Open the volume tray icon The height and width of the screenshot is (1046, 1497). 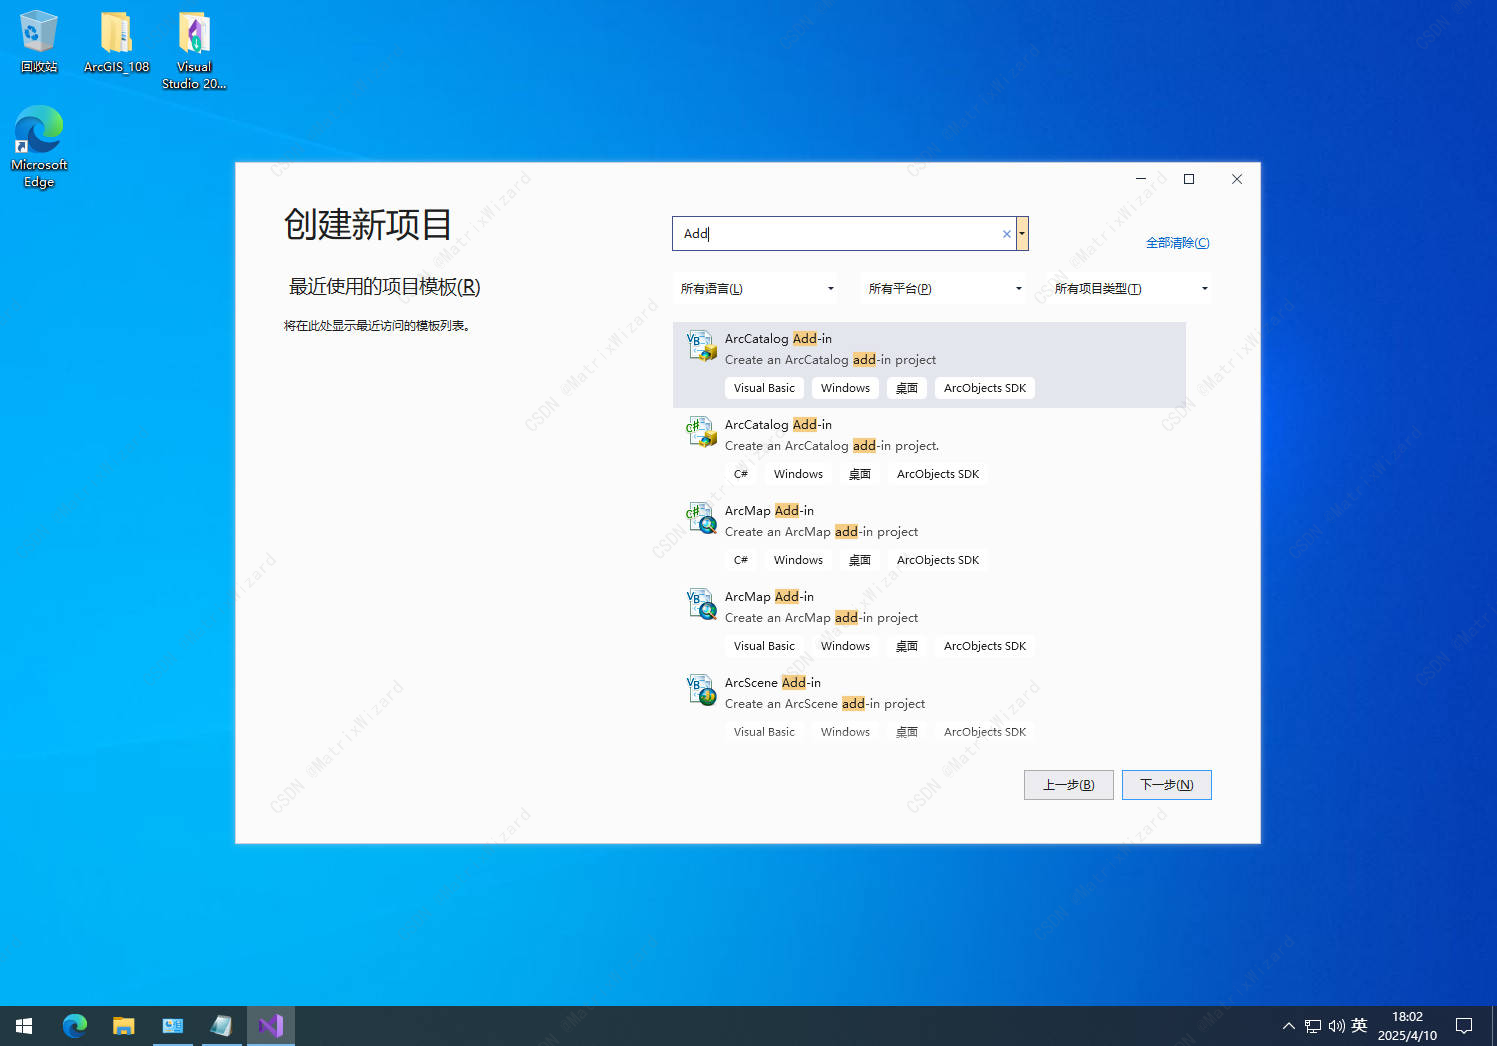(1336, 1026)
